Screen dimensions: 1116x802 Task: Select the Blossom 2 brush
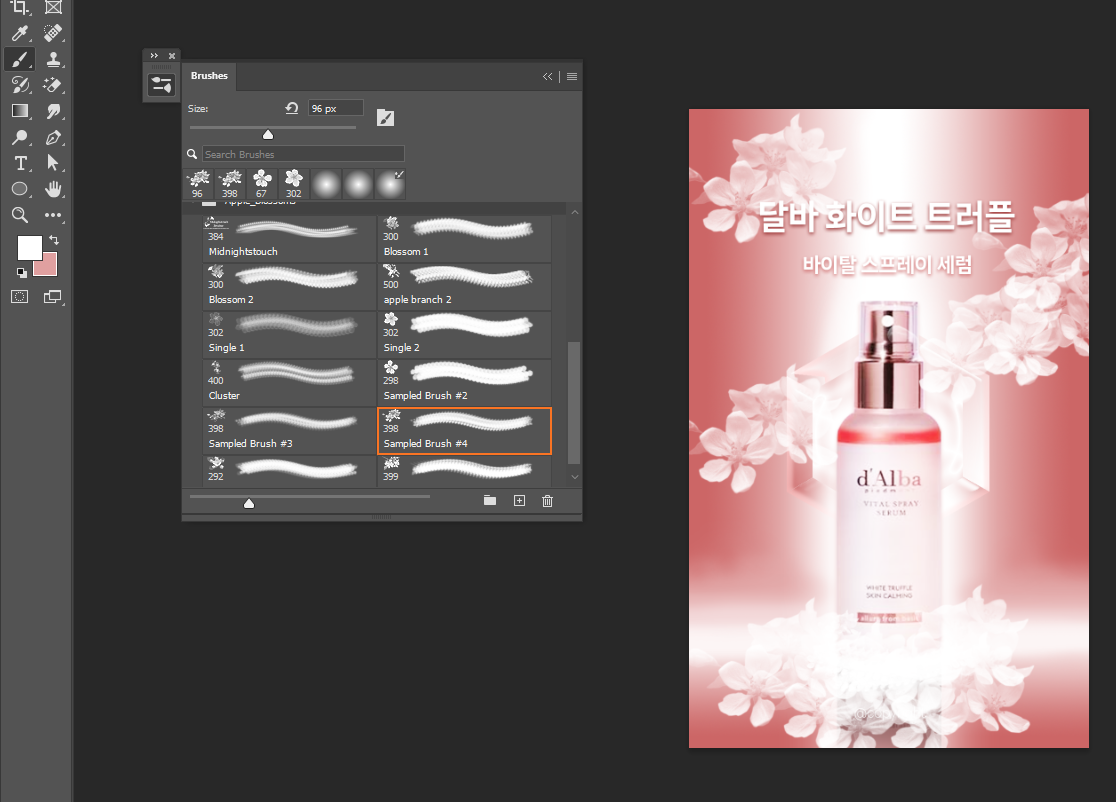(289, 287)
